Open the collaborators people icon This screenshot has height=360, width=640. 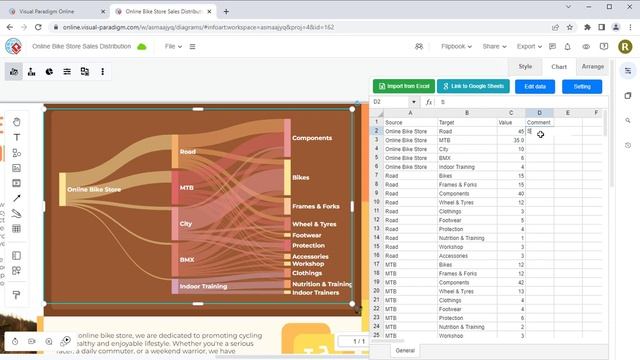[x=419, y=47]
